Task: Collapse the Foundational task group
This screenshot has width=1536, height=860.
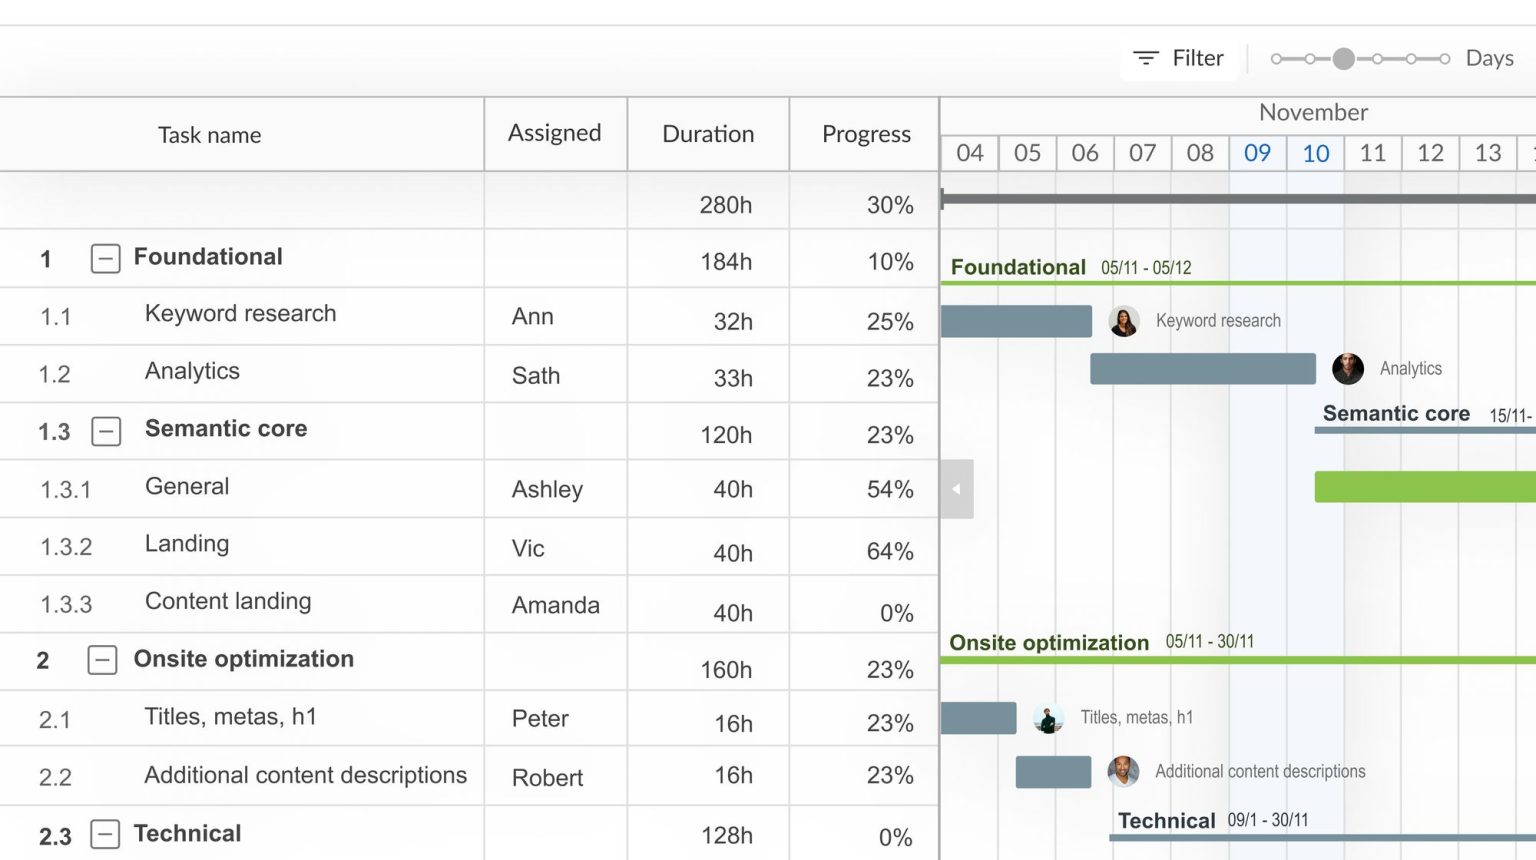Action: tap(105, 258)
